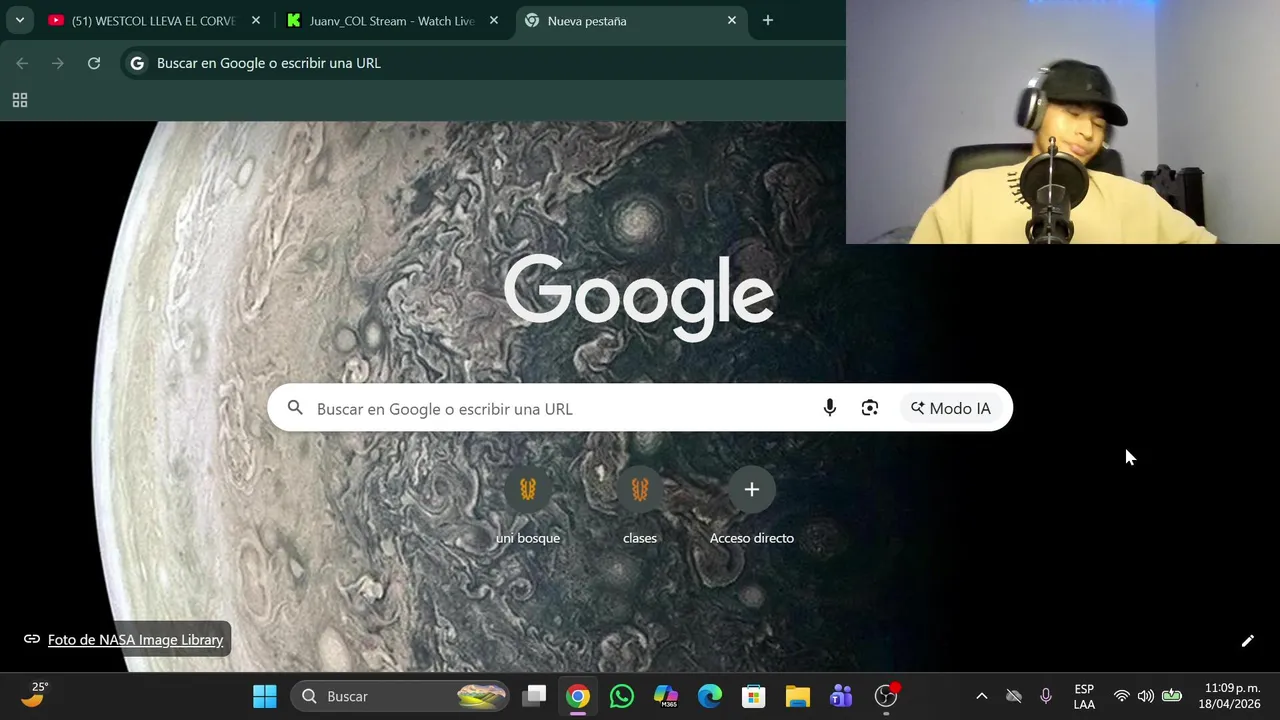The image size is (1280, 720).
Task: Open the apps grid in bookmarks bar
Action: click(x=20, y=100)
